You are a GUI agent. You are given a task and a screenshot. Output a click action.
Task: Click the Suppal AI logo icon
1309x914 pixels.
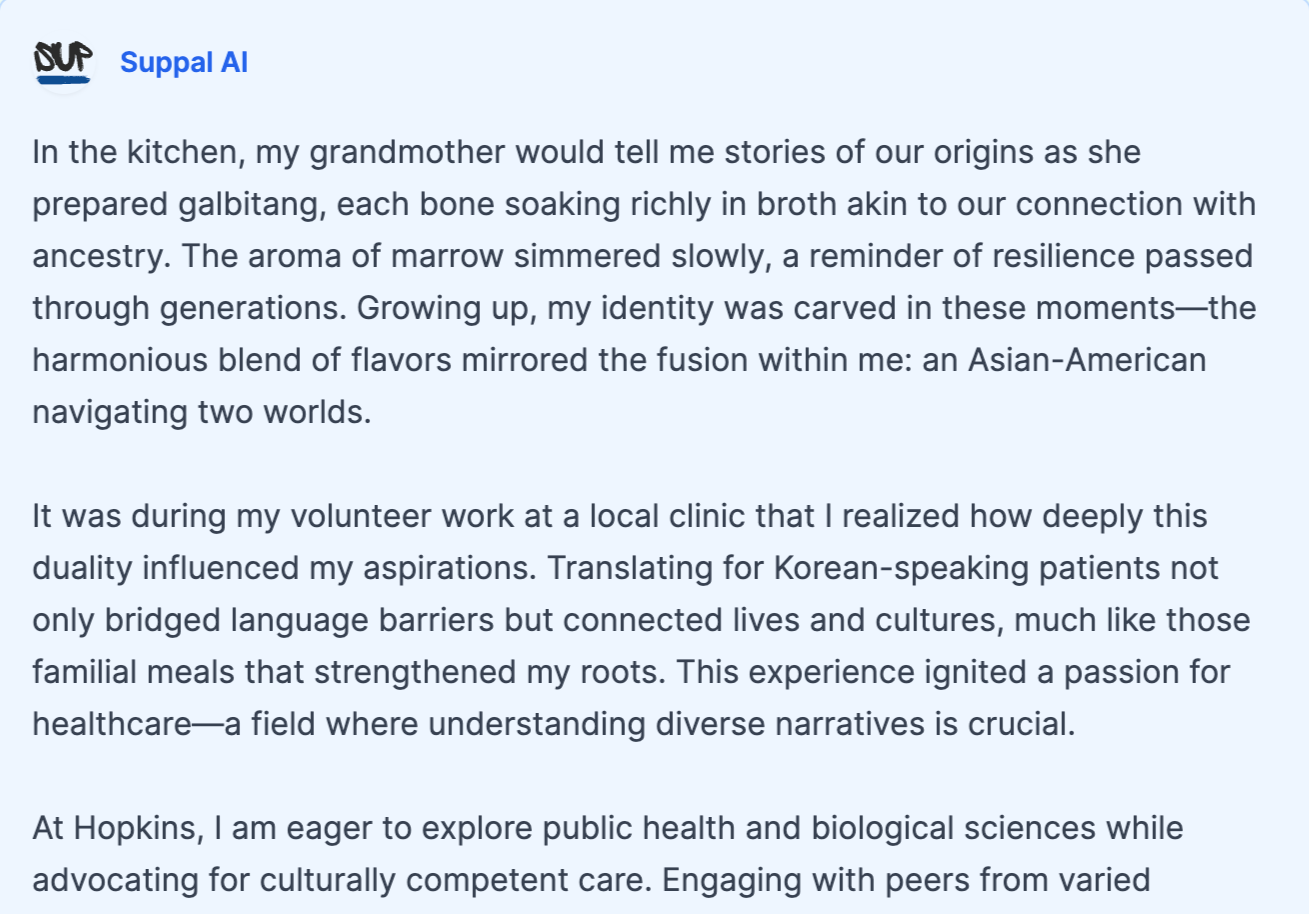tap(63, 63)
